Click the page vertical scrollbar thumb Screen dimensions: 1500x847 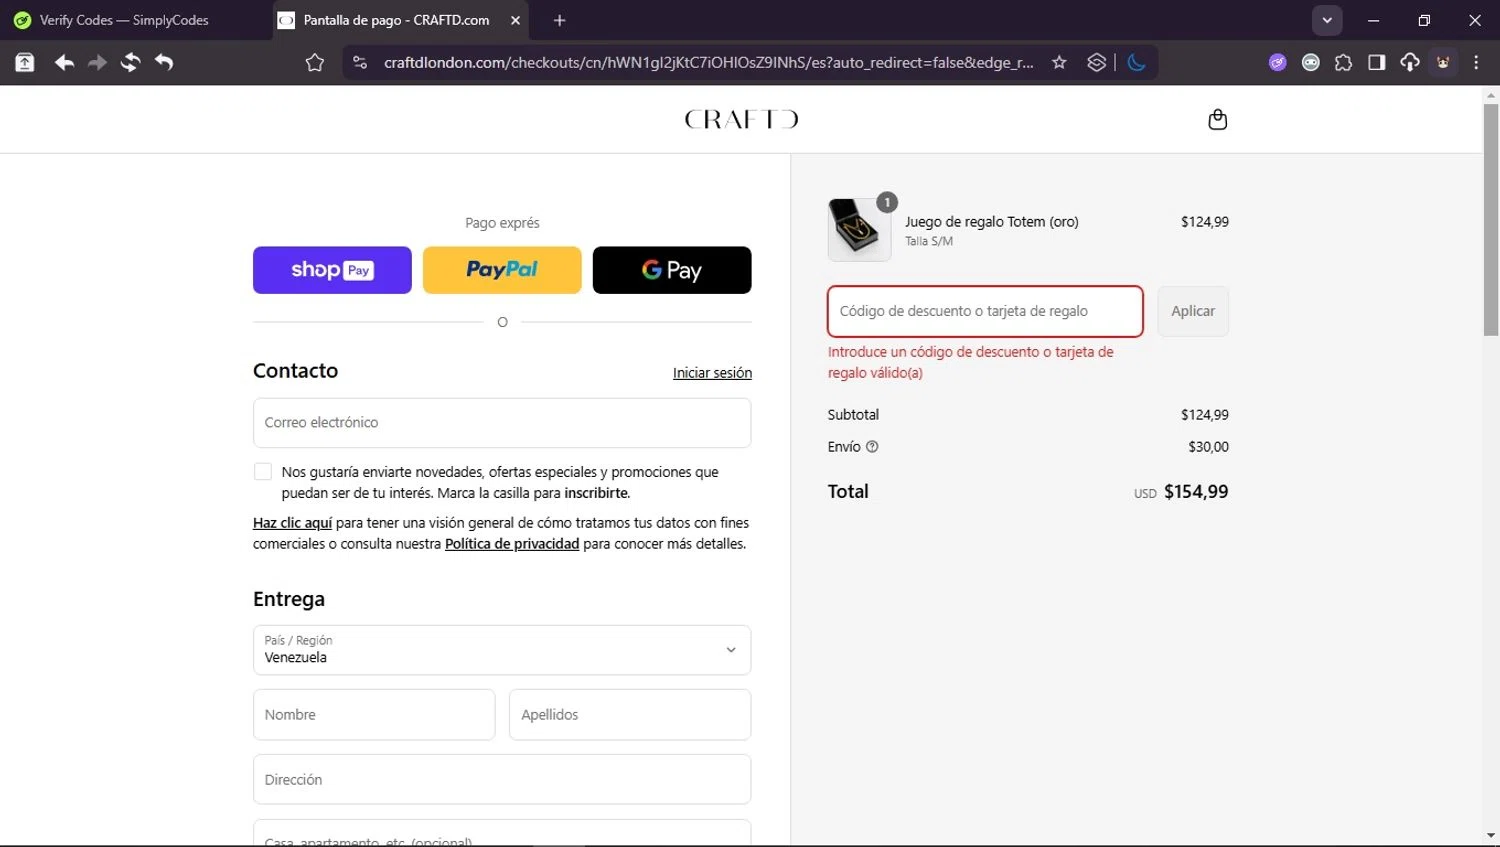click(x=1491, y=218)
